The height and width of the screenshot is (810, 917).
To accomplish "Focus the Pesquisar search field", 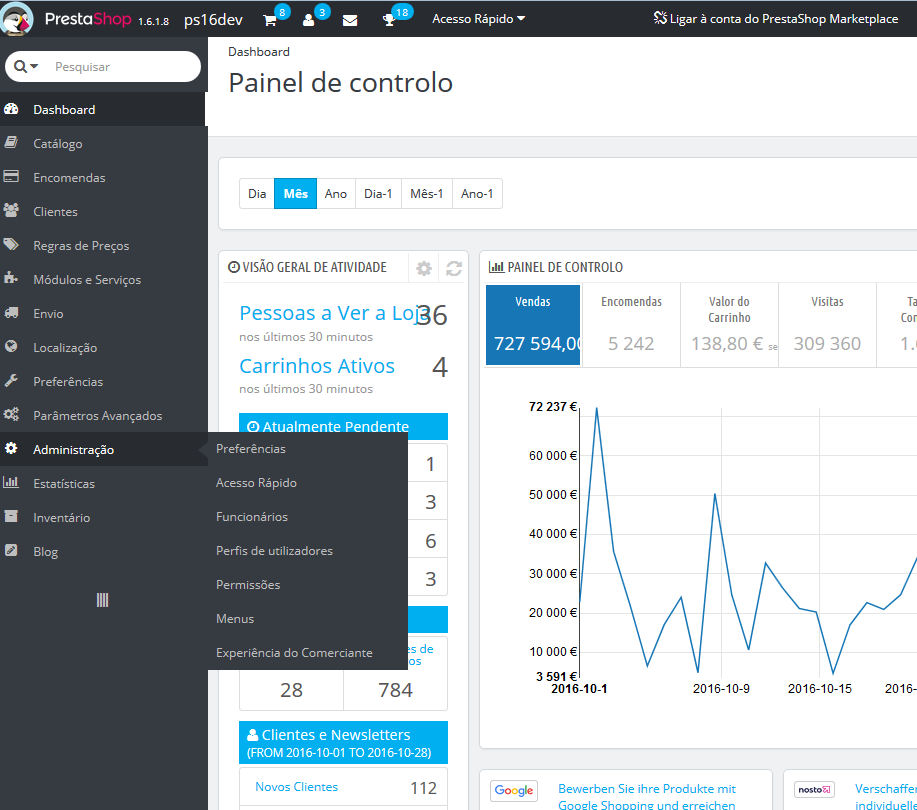I will pyautogui.click(x=123, y=67).
